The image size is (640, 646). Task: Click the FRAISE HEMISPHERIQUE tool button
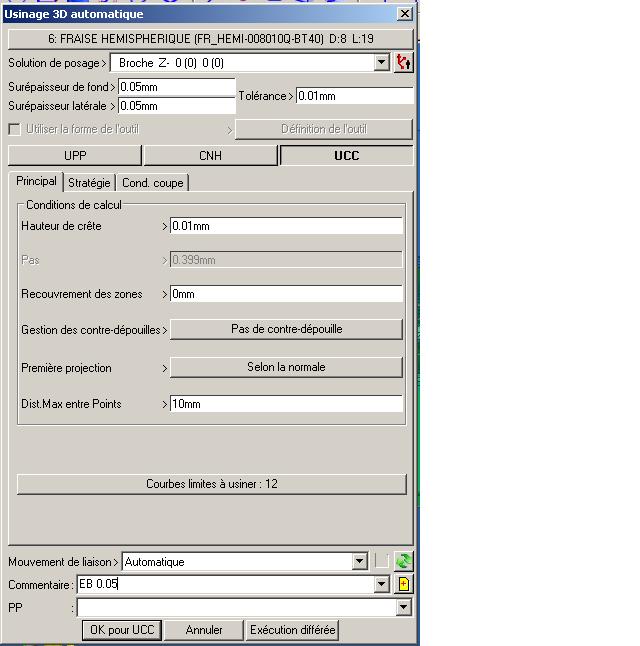coord(211,39)
